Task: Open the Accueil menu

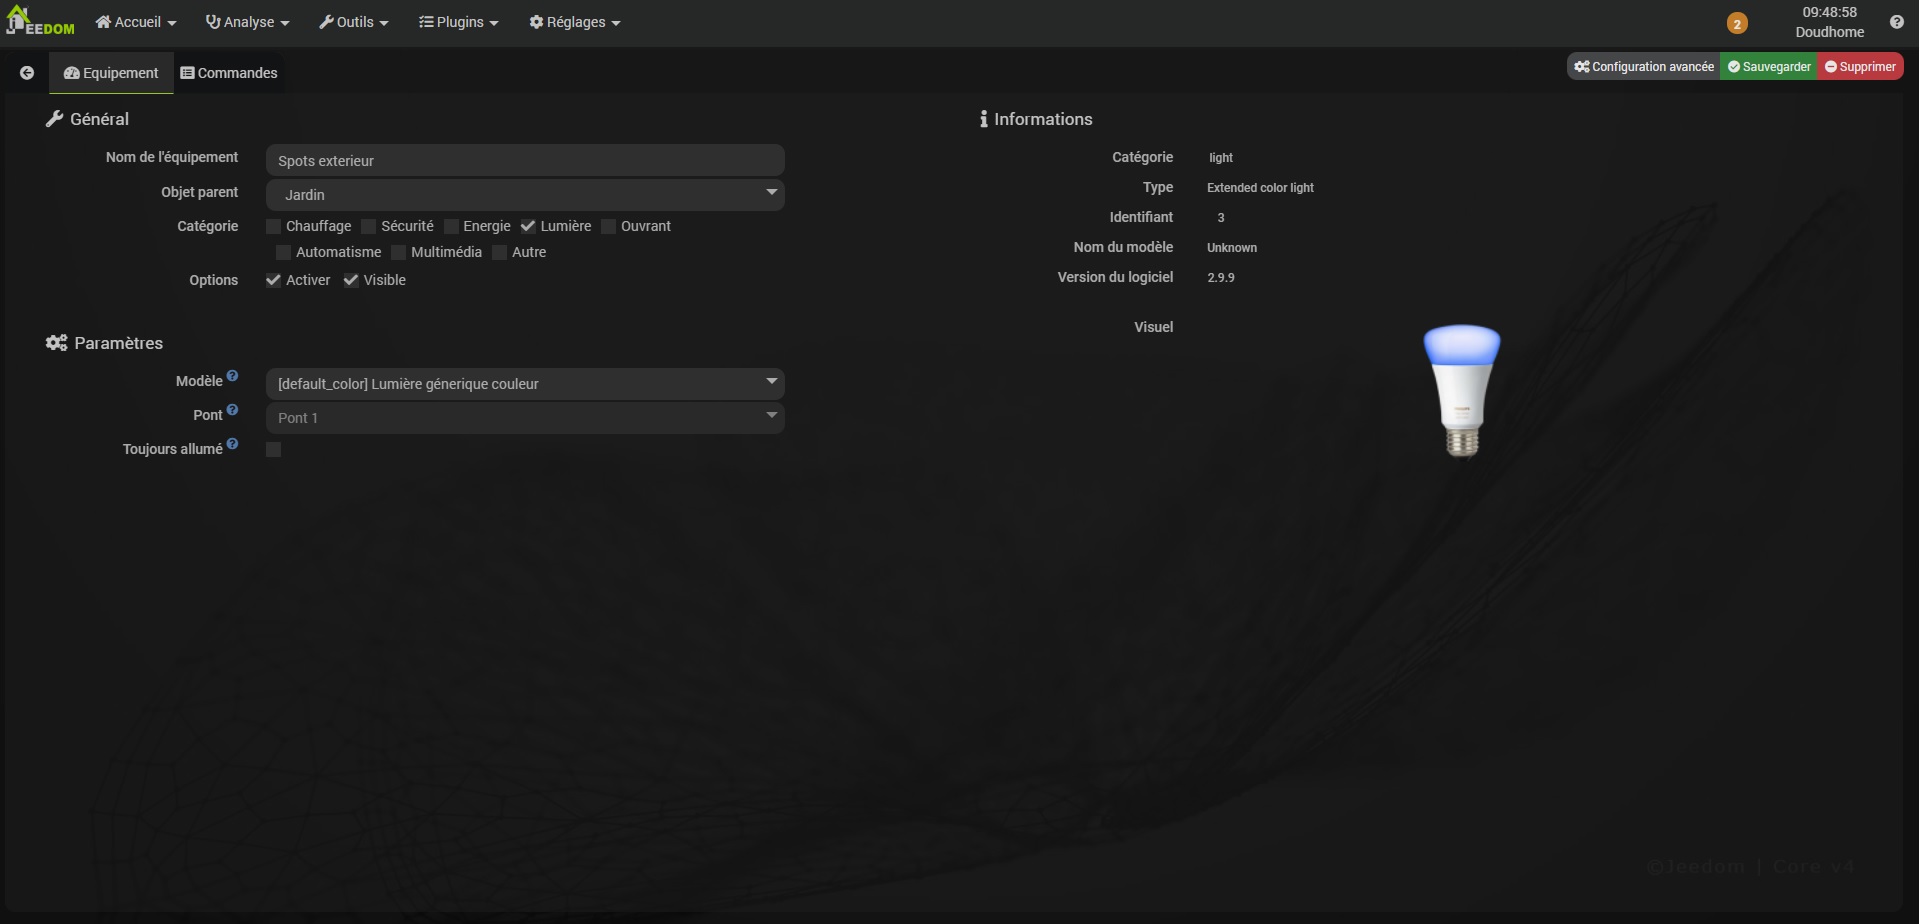Action: (x=136, y=22)
